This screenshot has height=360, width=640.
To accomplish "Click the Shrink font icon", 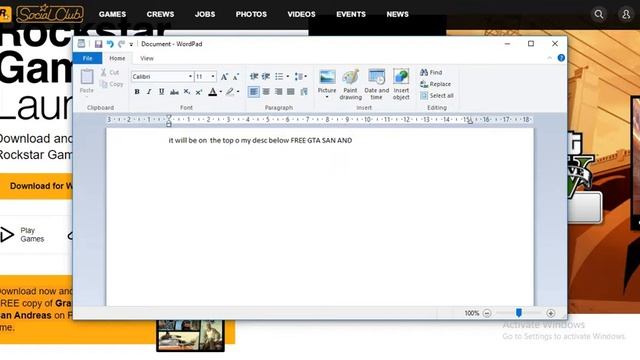I will pyautogui.click(x=236, y=76).
